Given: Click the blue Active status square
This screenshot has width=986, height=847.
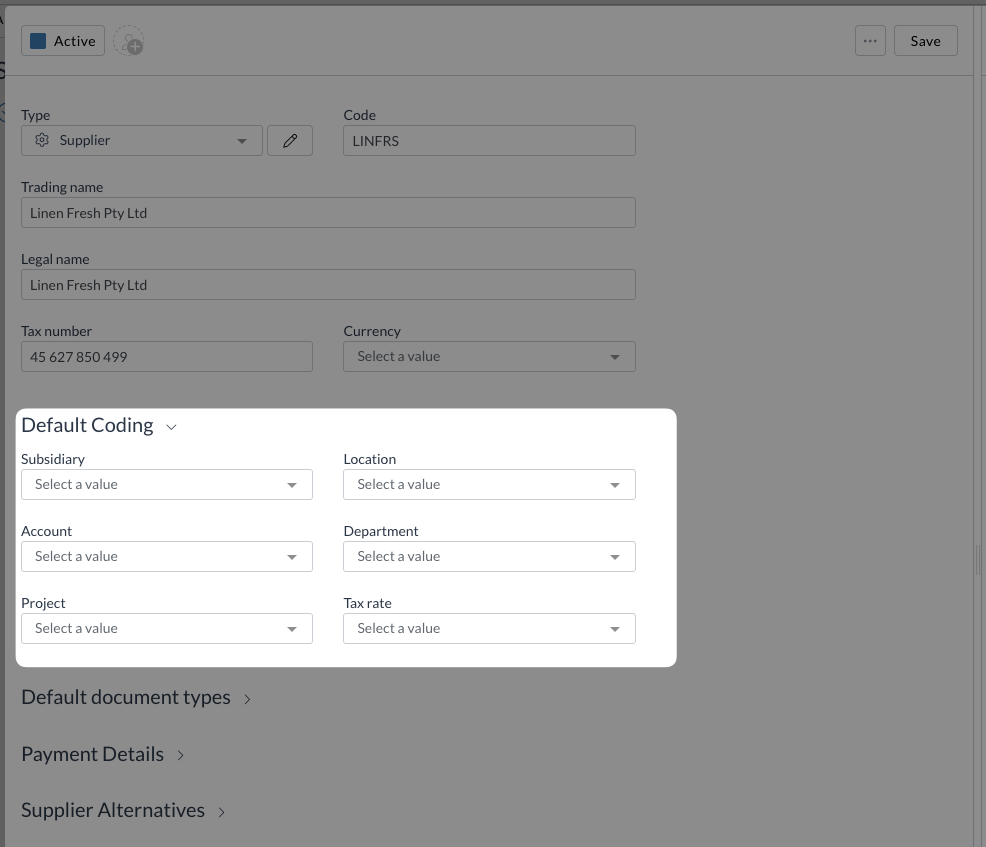Looking at the screenshot, I should (38, 41).
